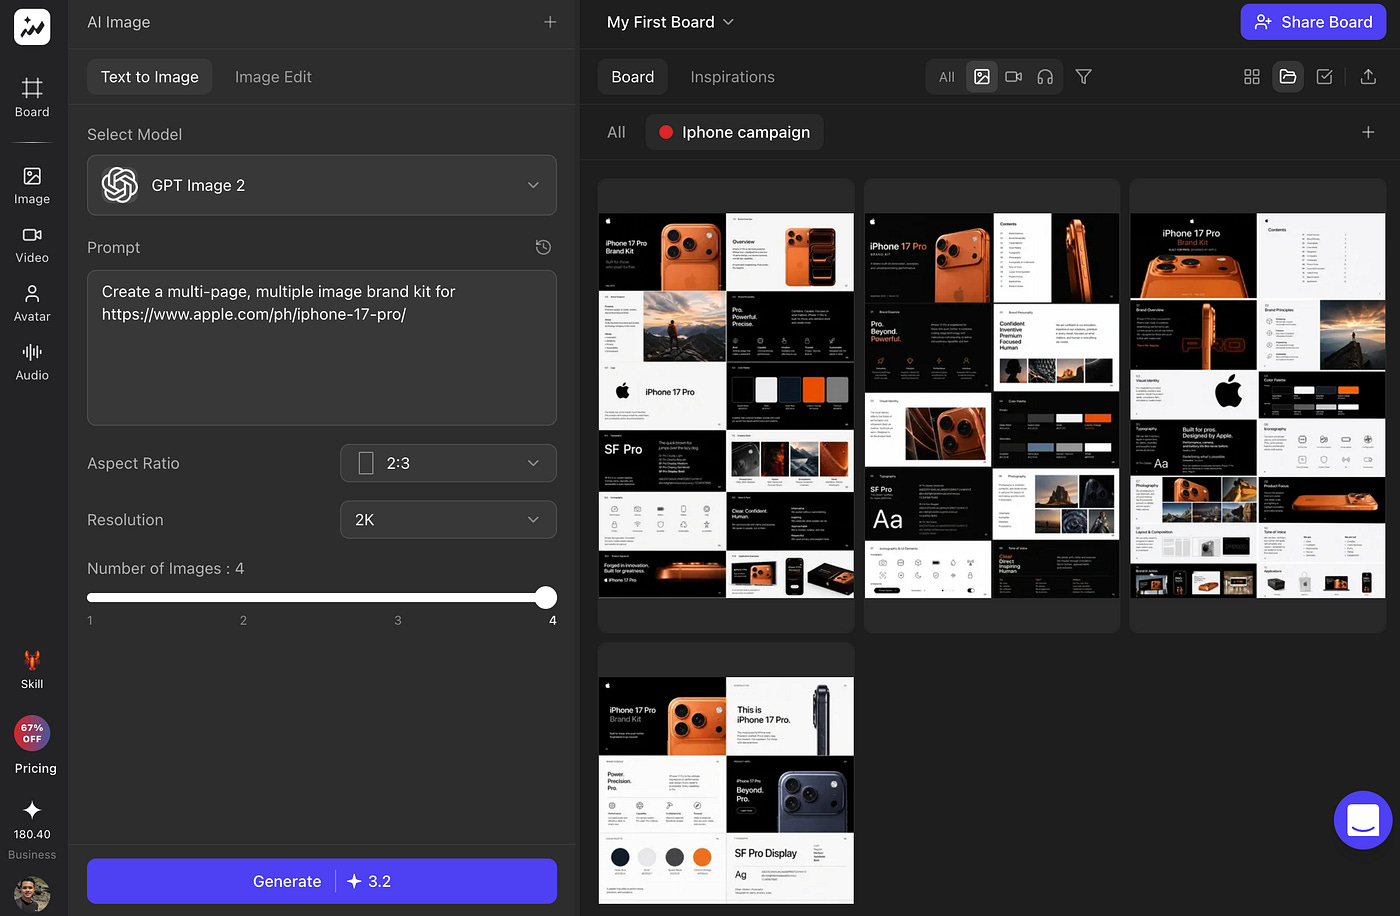The image size is (1400, 916).
Task: Open the GPT Image 2 model dropdown
Action: tap(322, 185)
